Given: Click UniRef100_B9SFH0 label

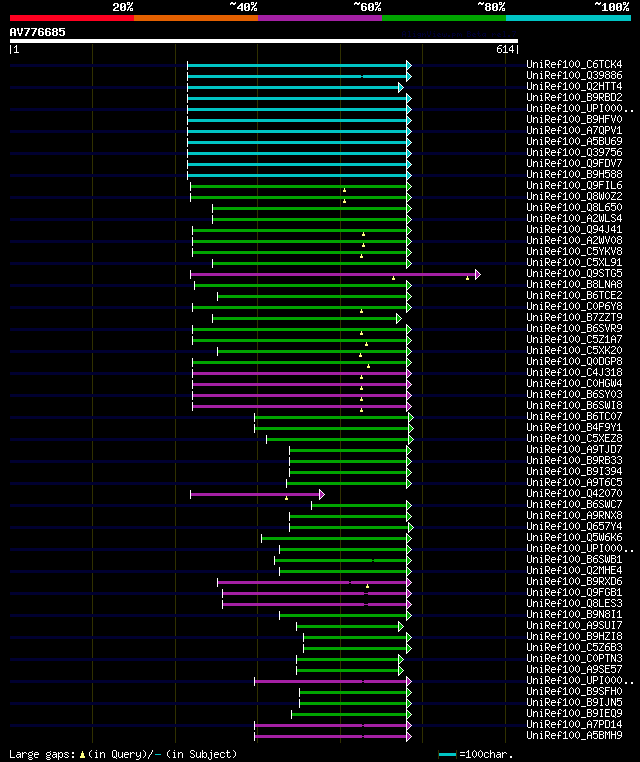Looking at the screenshot, I should pos(574,692).
